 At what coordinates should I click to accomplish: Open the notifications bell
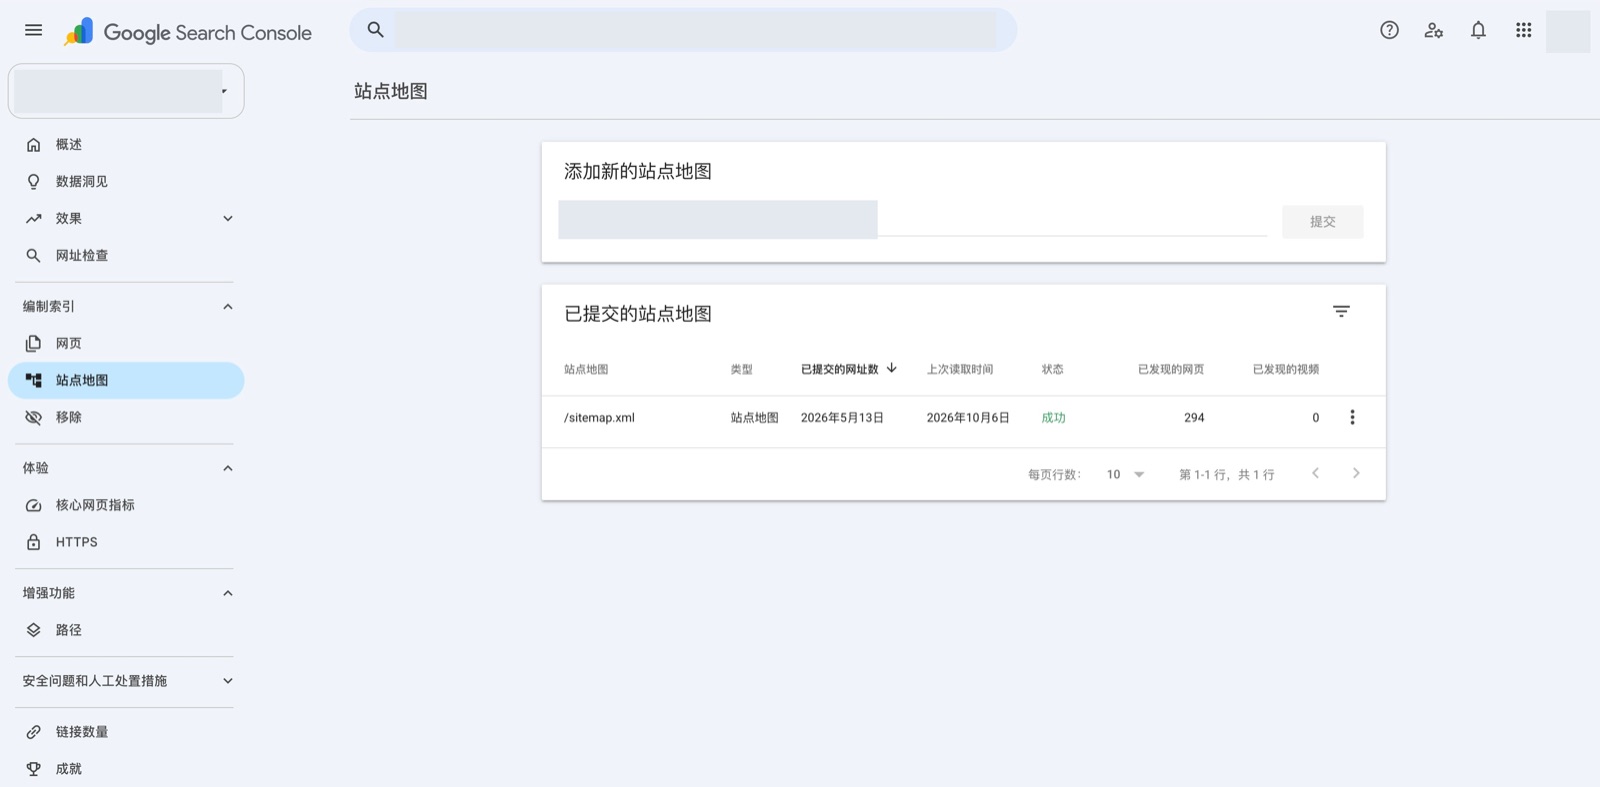(x=1478, y=30)
